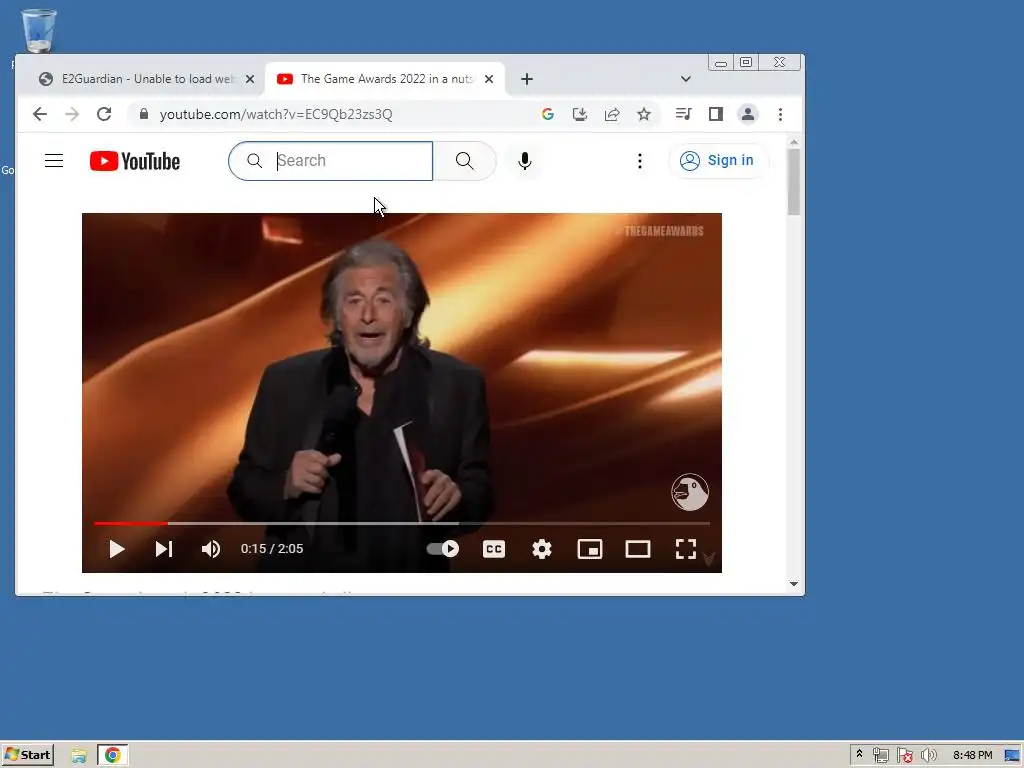The width and height of the screenshot is (1024, 768).
Task: Click the 8:48 PM clock
Action: (x=972, y=755)
